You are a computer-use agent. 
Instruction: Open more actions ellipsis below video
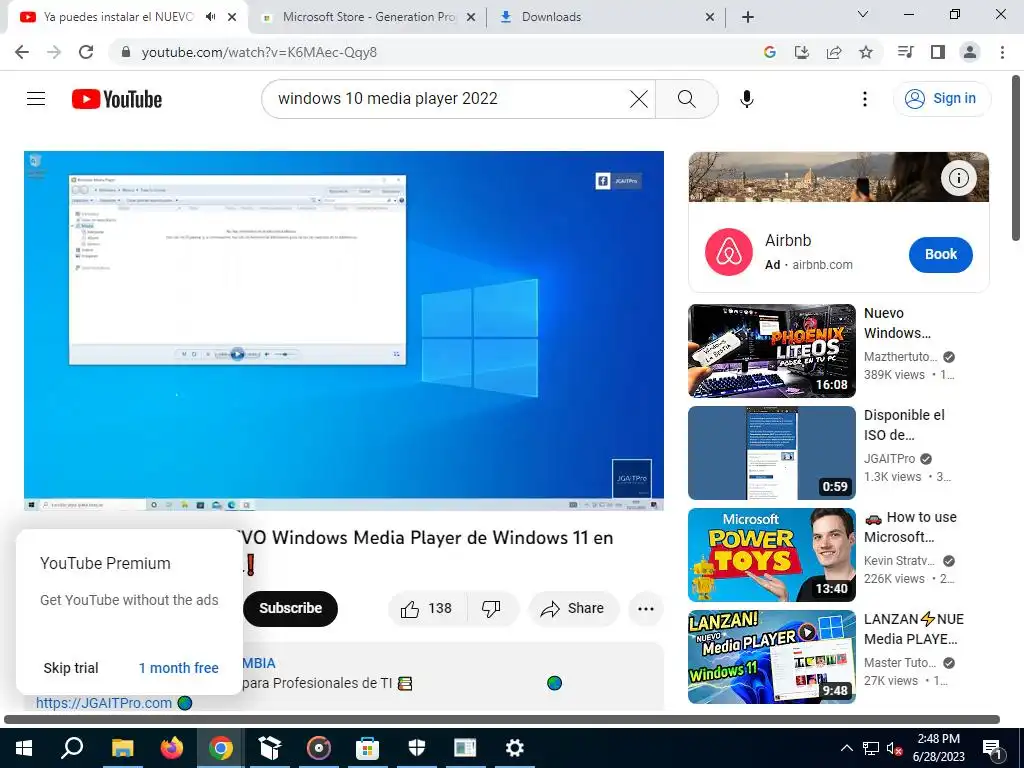[x=646, y=609]
